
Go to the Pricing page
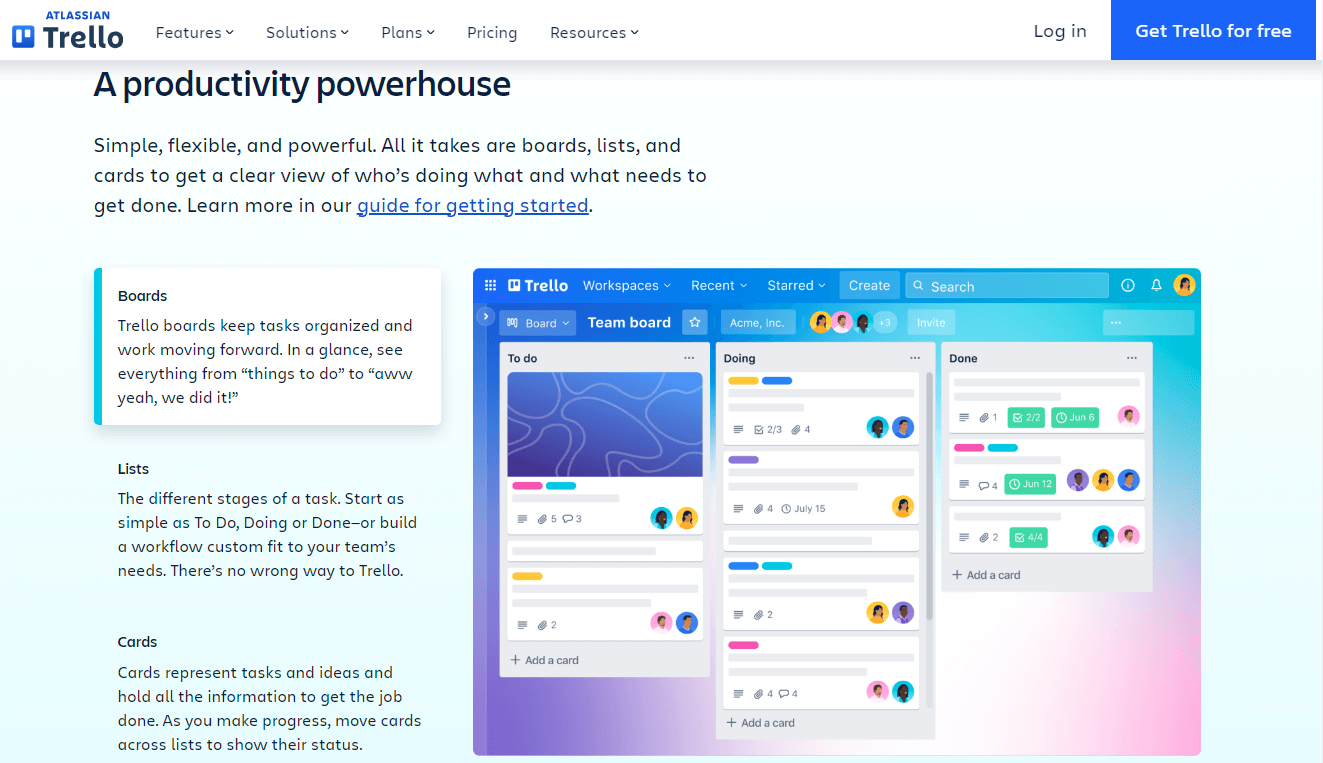[x=492, y=32]
